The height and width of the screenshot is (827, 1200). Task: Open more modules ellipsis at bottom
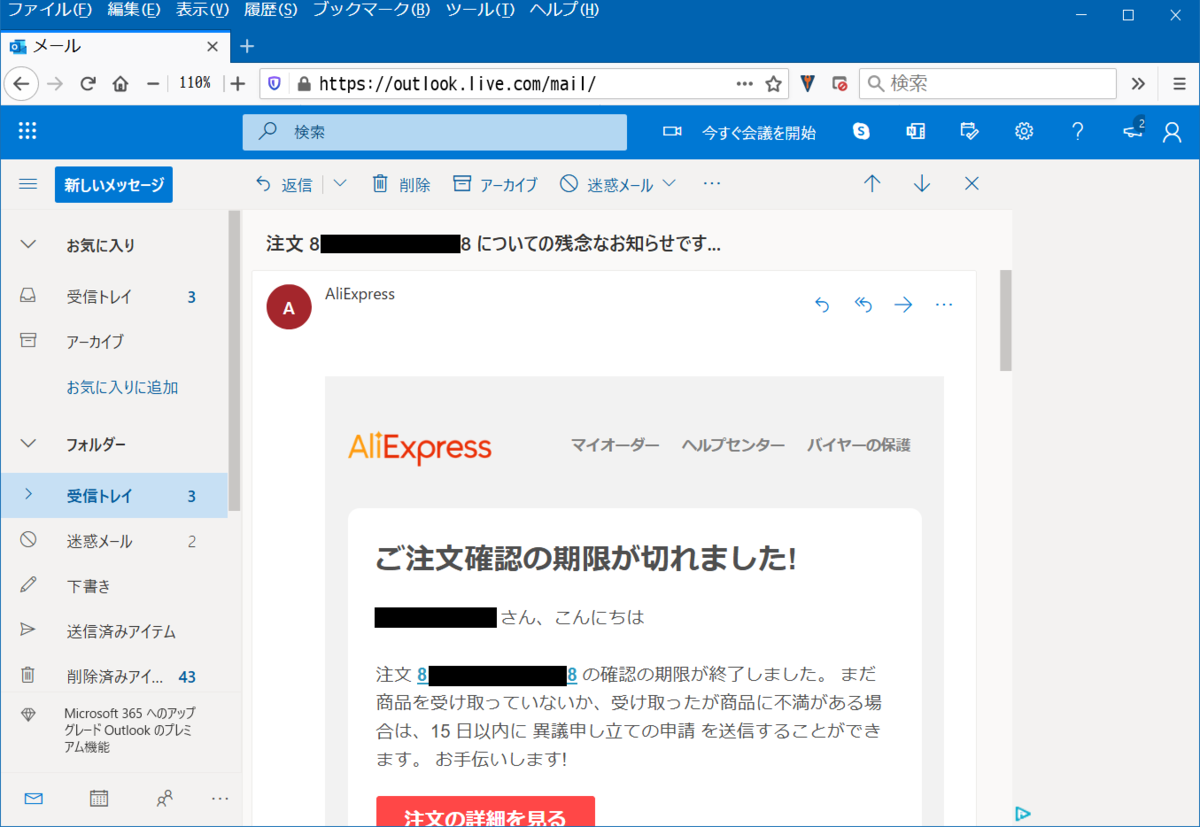pyautogui.click(x=220, y=798)
